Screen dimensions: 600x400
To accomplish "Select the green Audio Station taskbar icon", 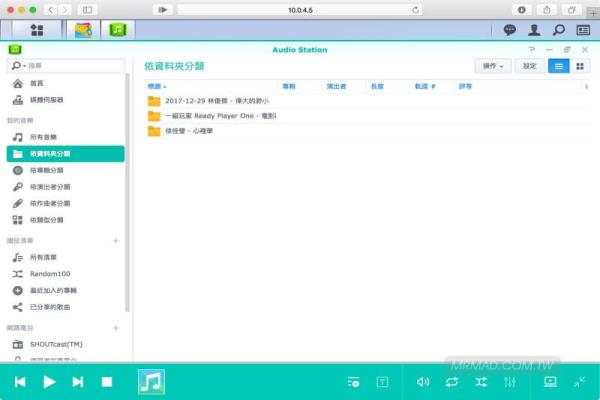I will 117,30.
